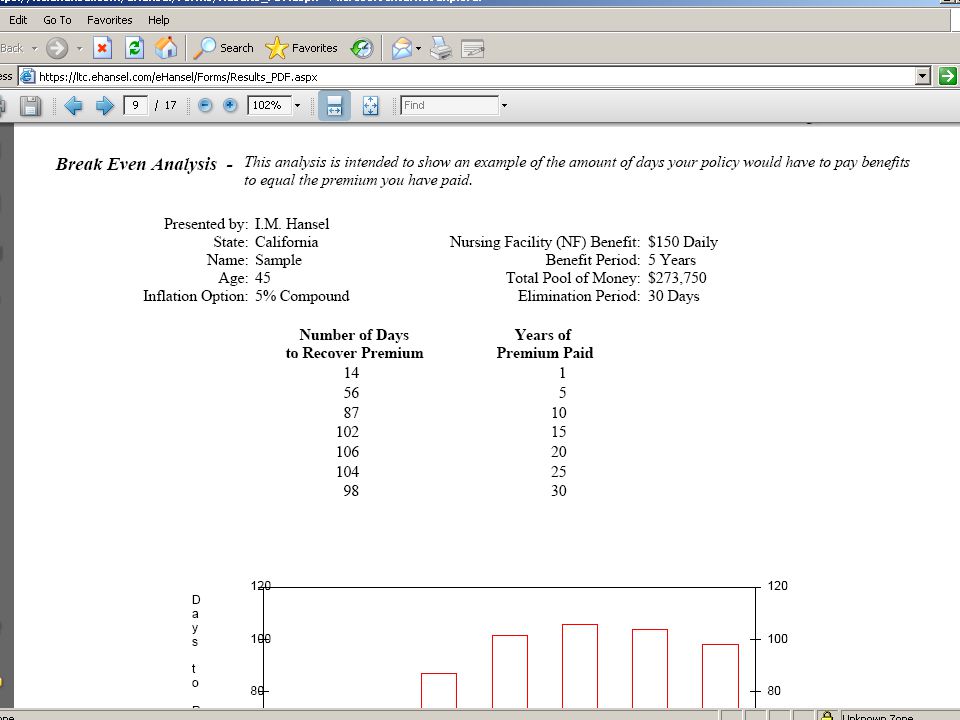
Task: Open the address bar dropdown arrow
Action: click(923, 77)
